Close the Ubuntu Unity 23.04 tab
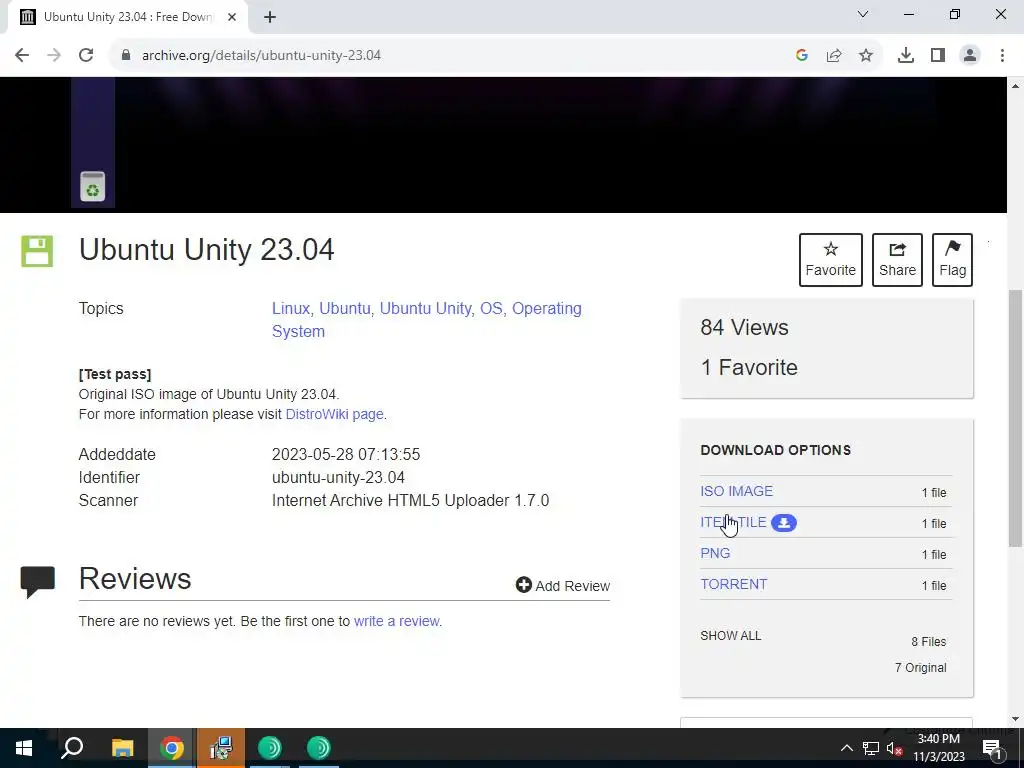Screen dimensions: 1024x768 232,17
